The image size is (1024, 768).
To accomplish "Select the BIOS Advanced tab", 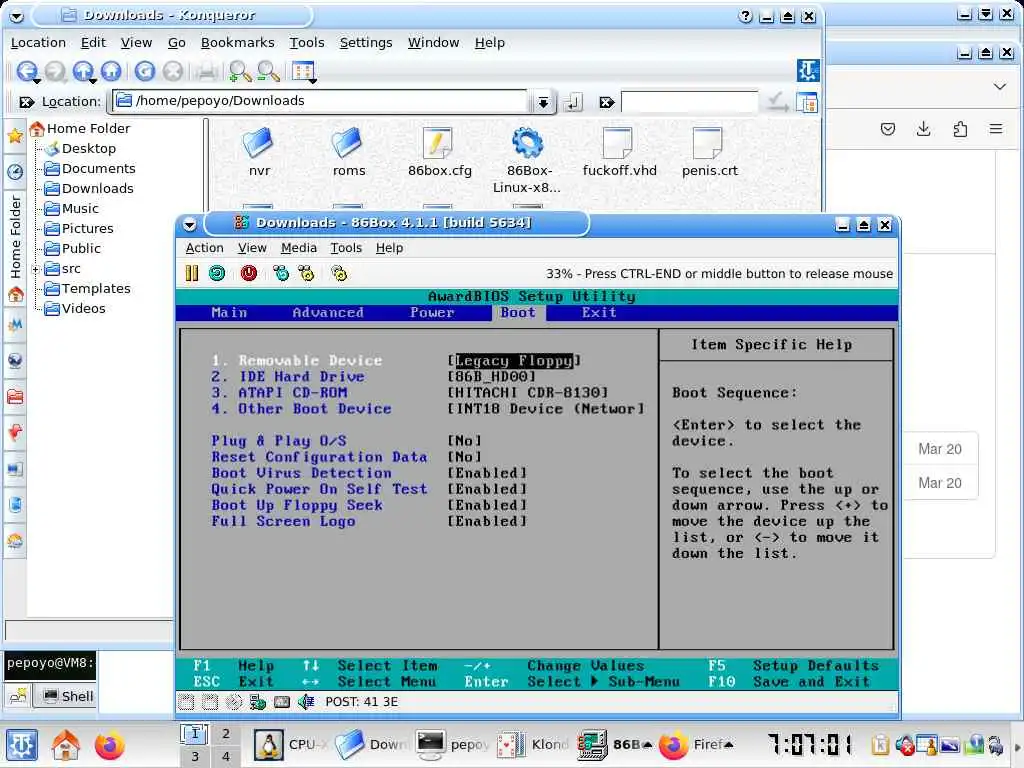I will click(328, 313).
